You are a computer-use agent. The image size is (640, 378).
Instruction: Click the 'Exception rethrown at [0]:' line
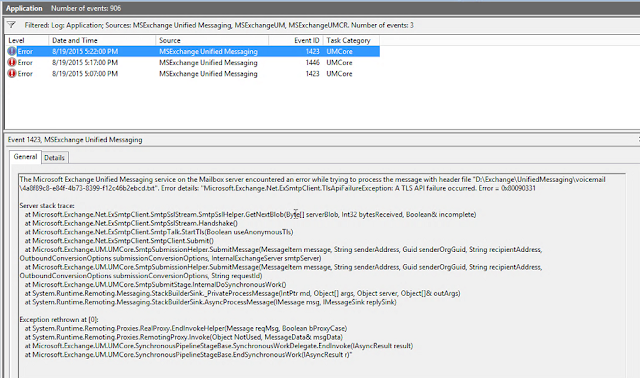coord(59,319)
